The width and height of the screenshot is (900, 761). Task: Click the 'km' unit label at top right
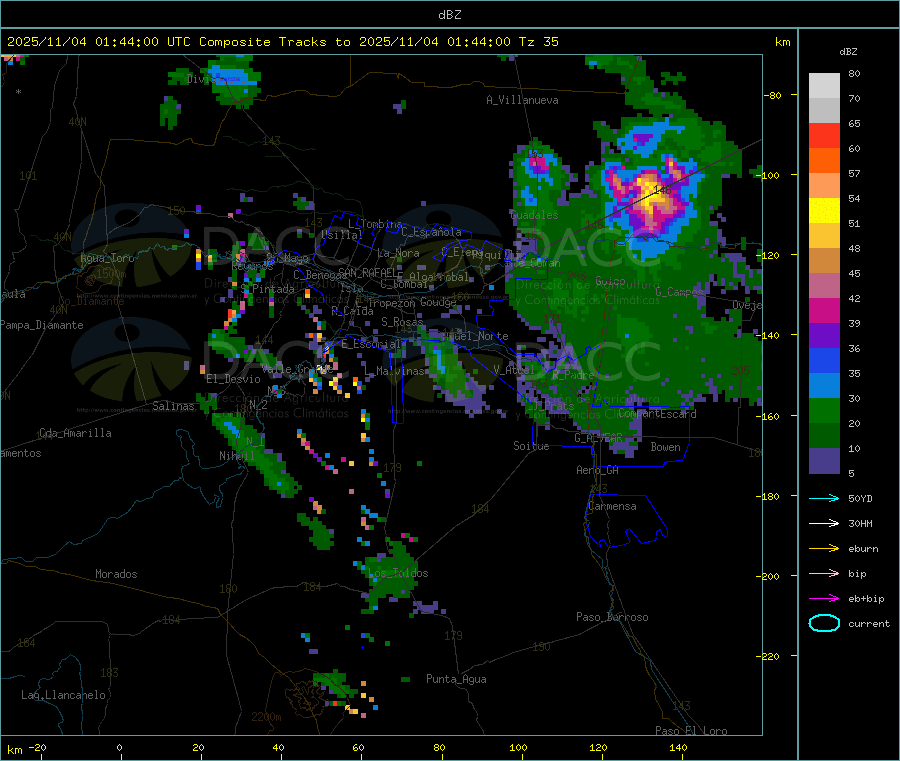click(782, 42)
